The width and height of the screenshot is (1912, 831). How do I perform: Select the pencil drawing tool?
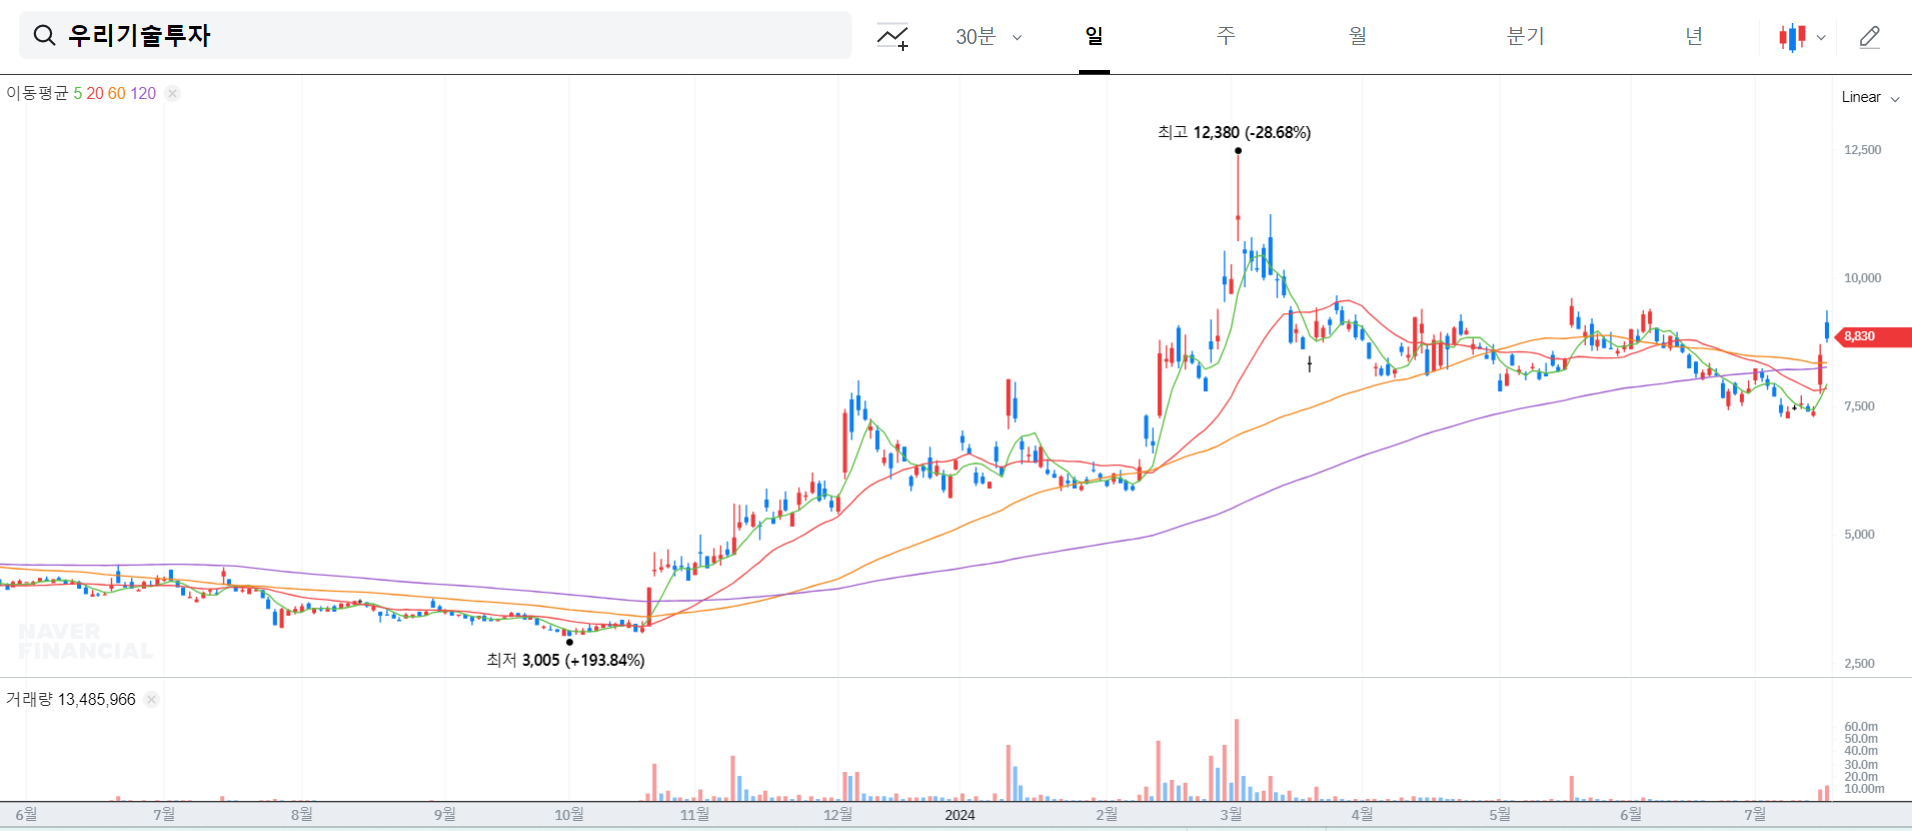tap(1869, 37)
